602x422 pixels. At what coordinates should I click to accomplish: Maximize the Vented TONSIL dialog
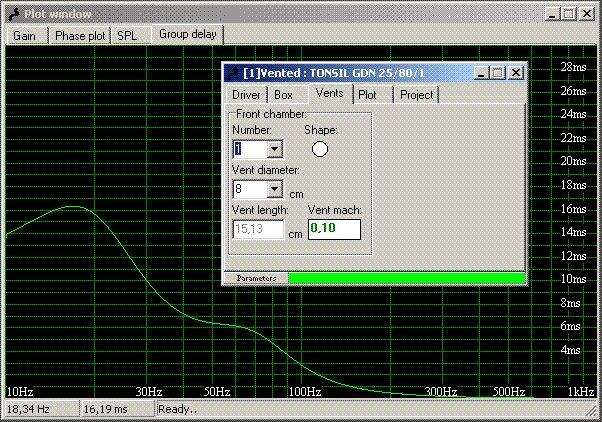tap(498, 73)
